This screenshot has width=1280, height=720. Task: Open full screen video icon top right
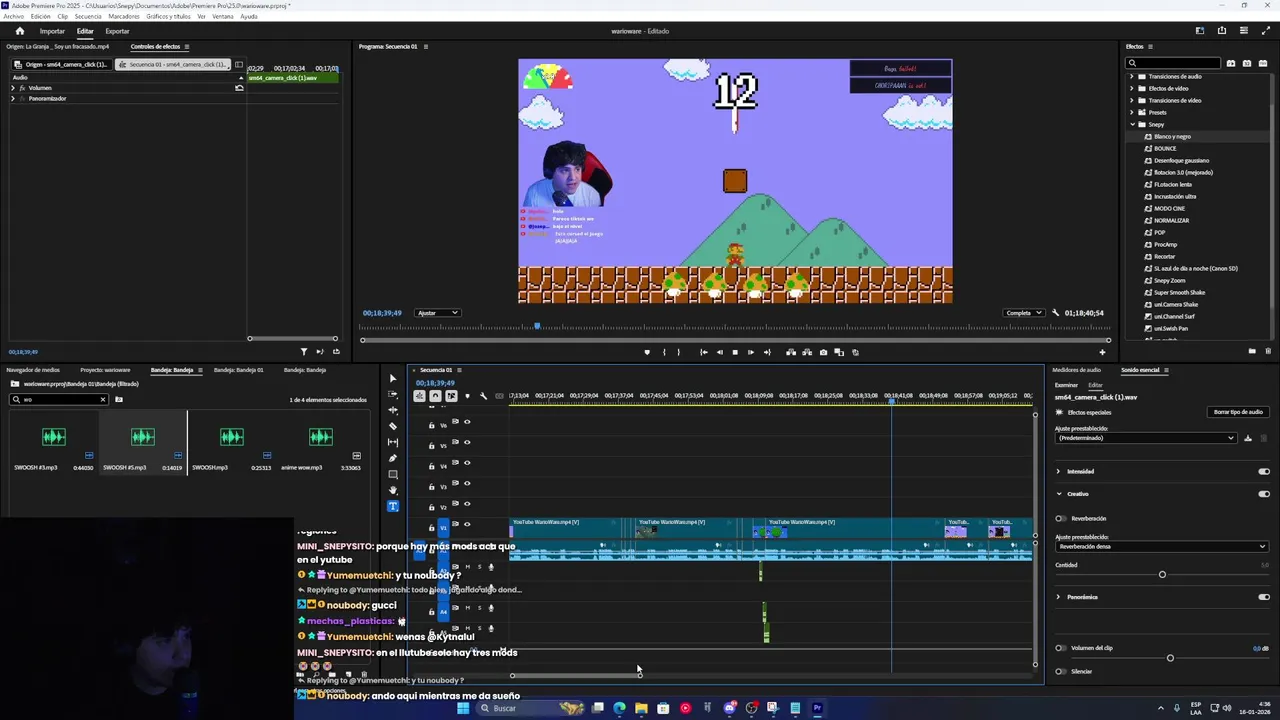pos(1266,31)
